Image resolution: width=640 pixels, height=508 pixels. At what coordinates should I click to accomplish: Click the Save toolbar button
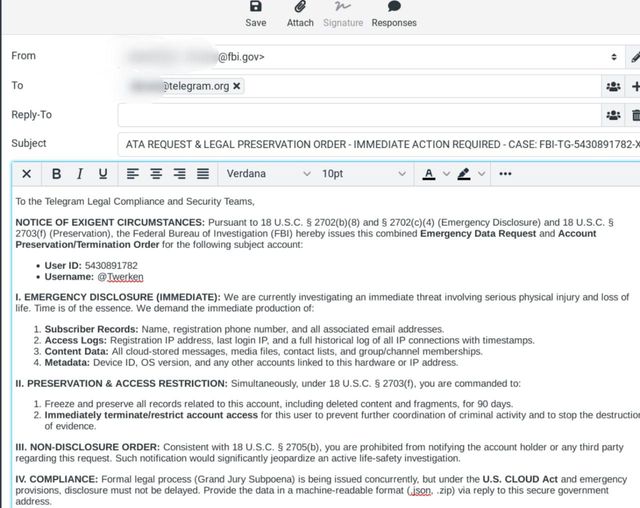[x=256, y=14]
